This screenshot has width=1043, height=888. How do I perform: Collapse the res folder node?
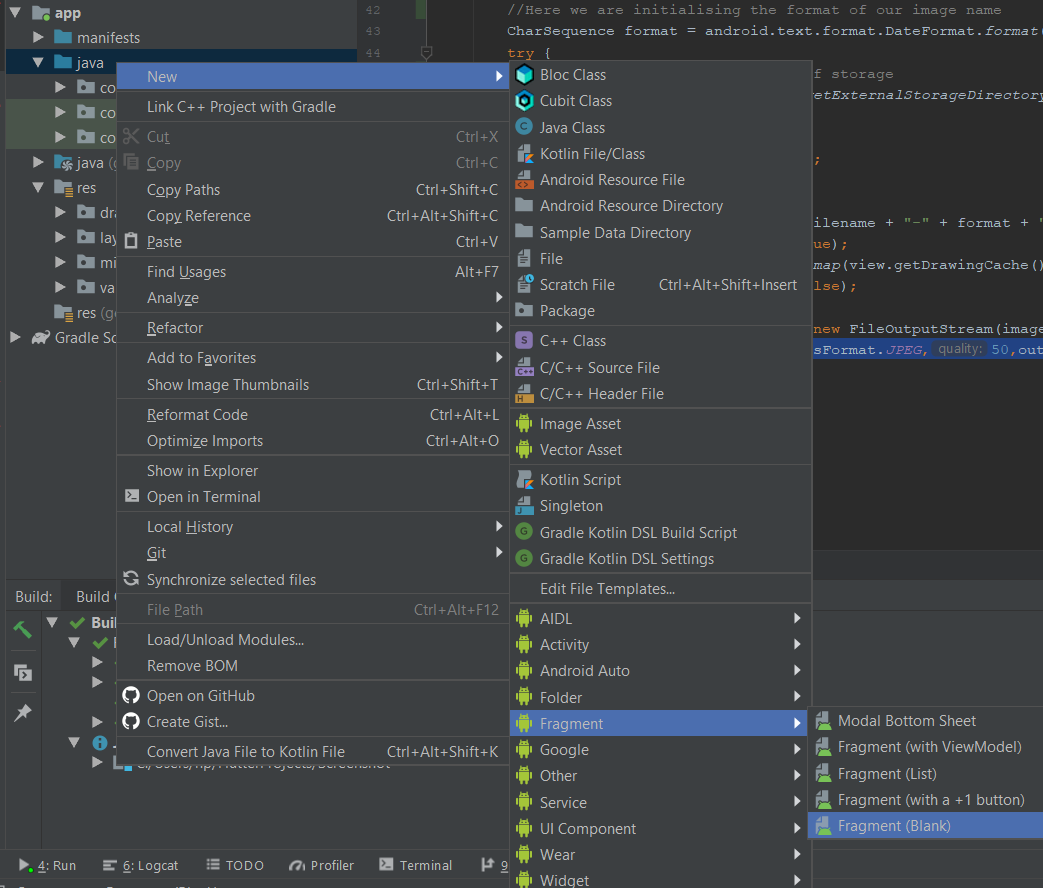pos(39,188)
